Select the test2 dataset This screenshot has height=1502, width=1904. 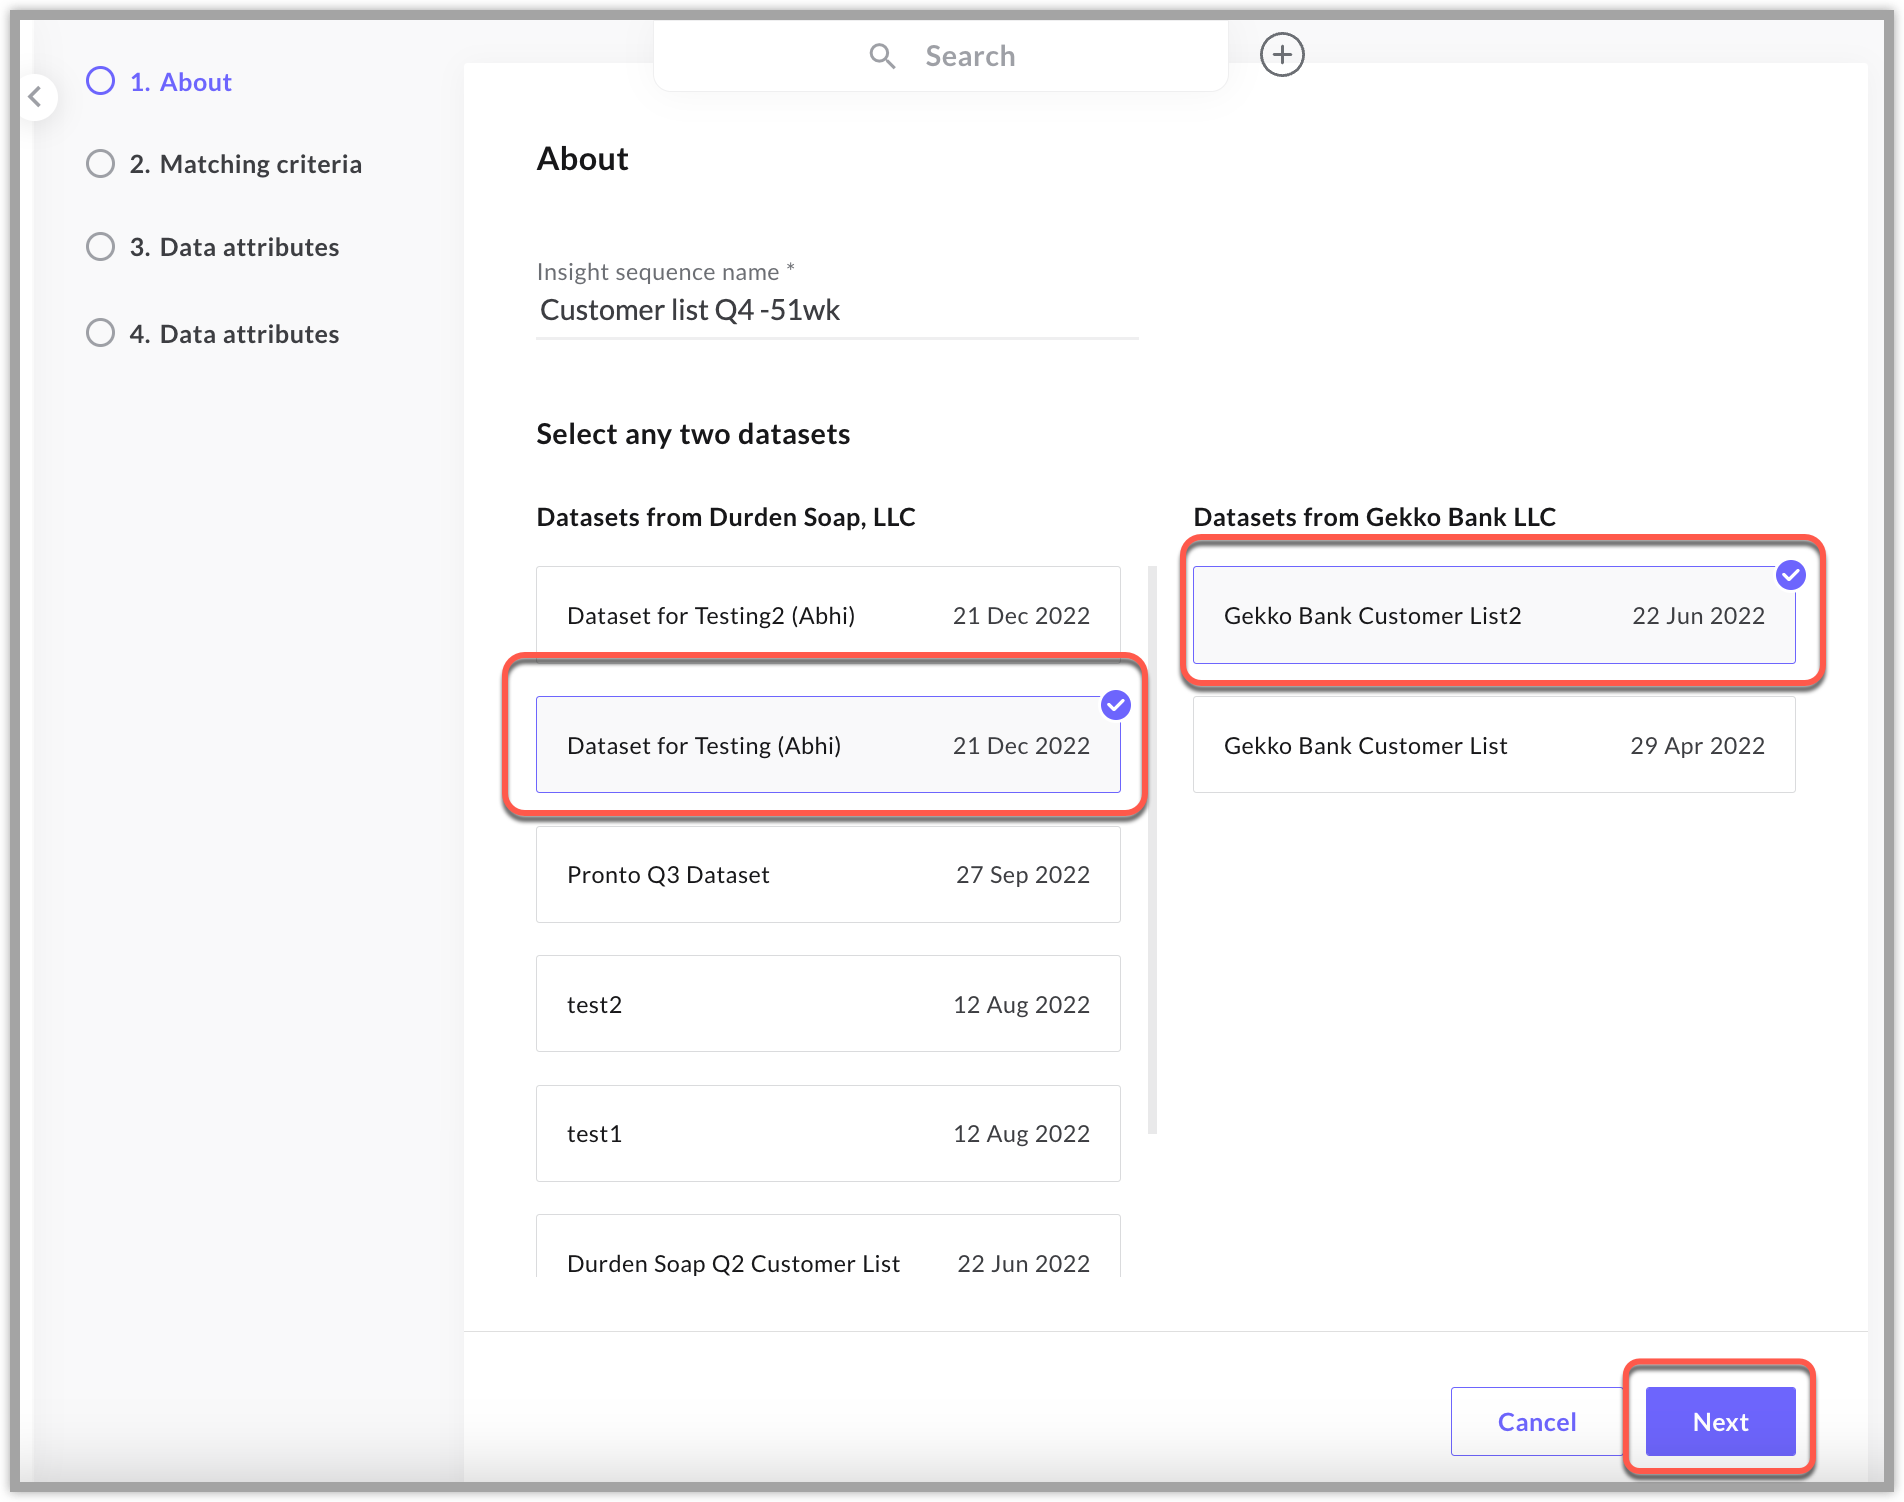point(827,1003)
